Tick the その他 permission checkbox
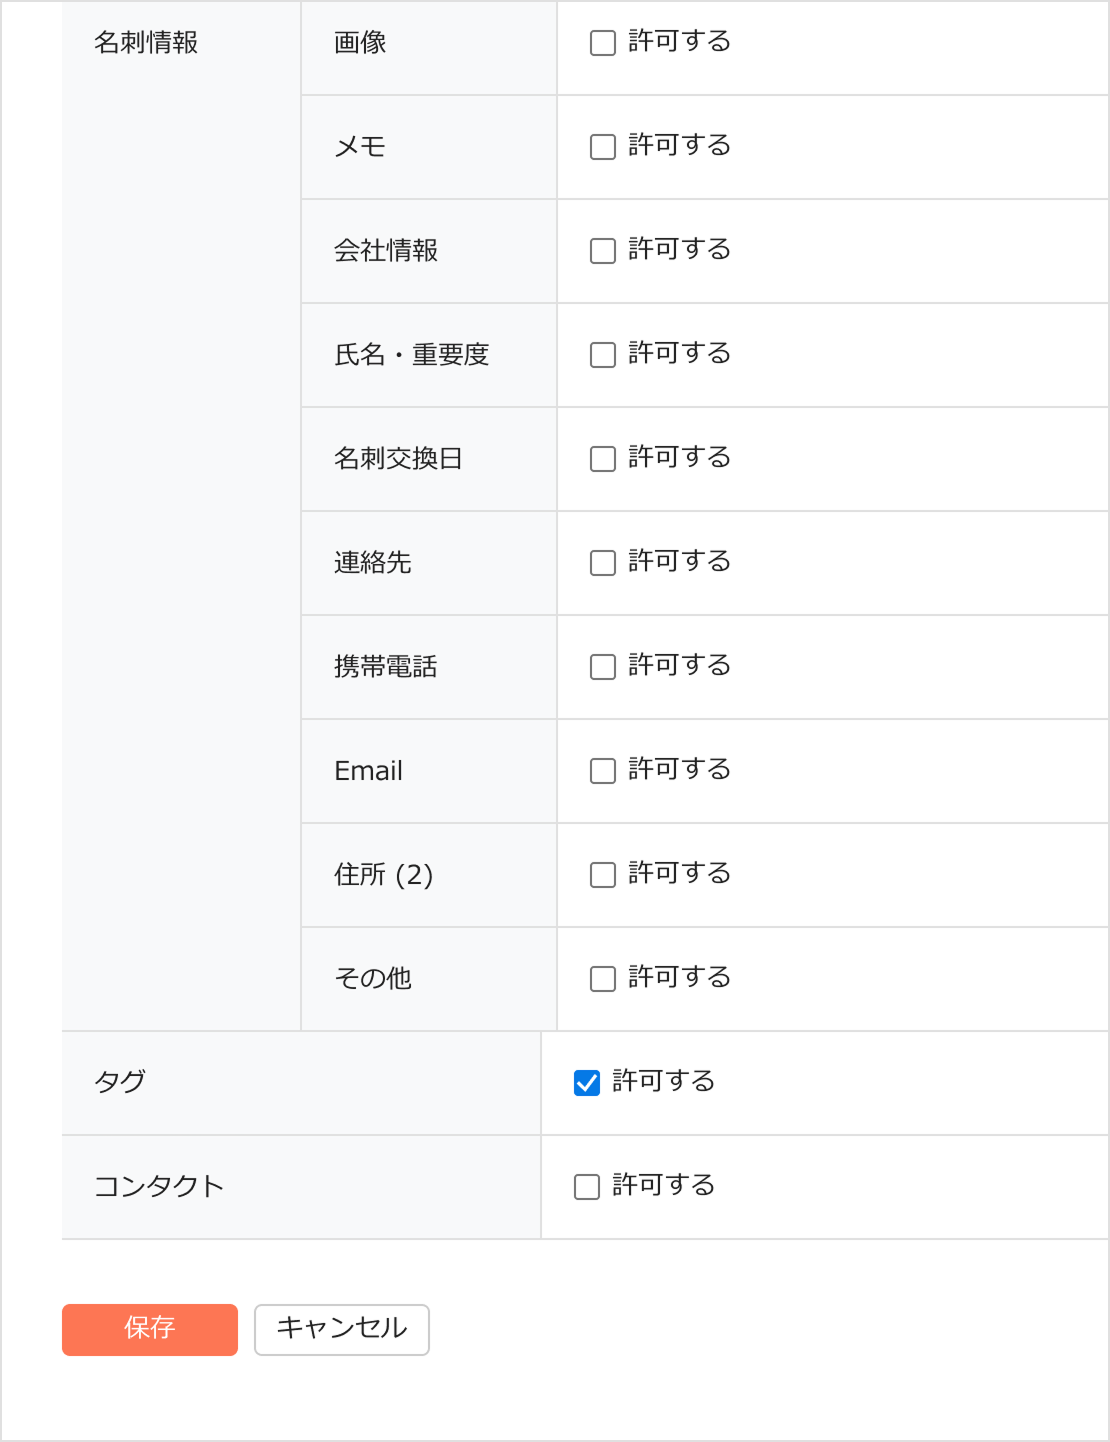Viewport: 1110px width, 1442px height. coord(603,979)
